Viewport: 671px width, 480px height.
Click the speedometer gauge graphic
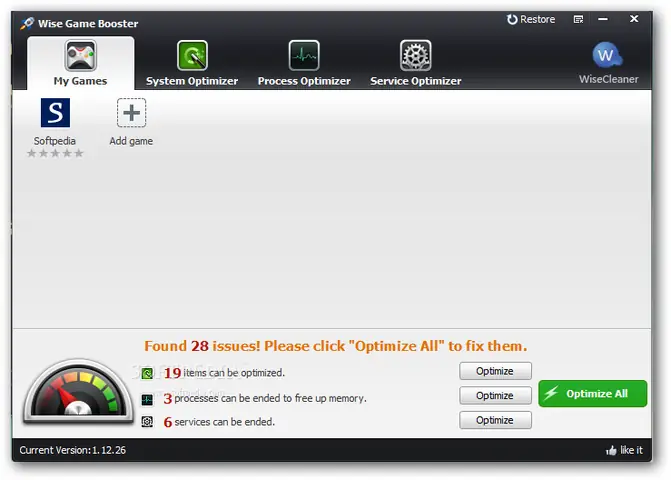(78, 391)
